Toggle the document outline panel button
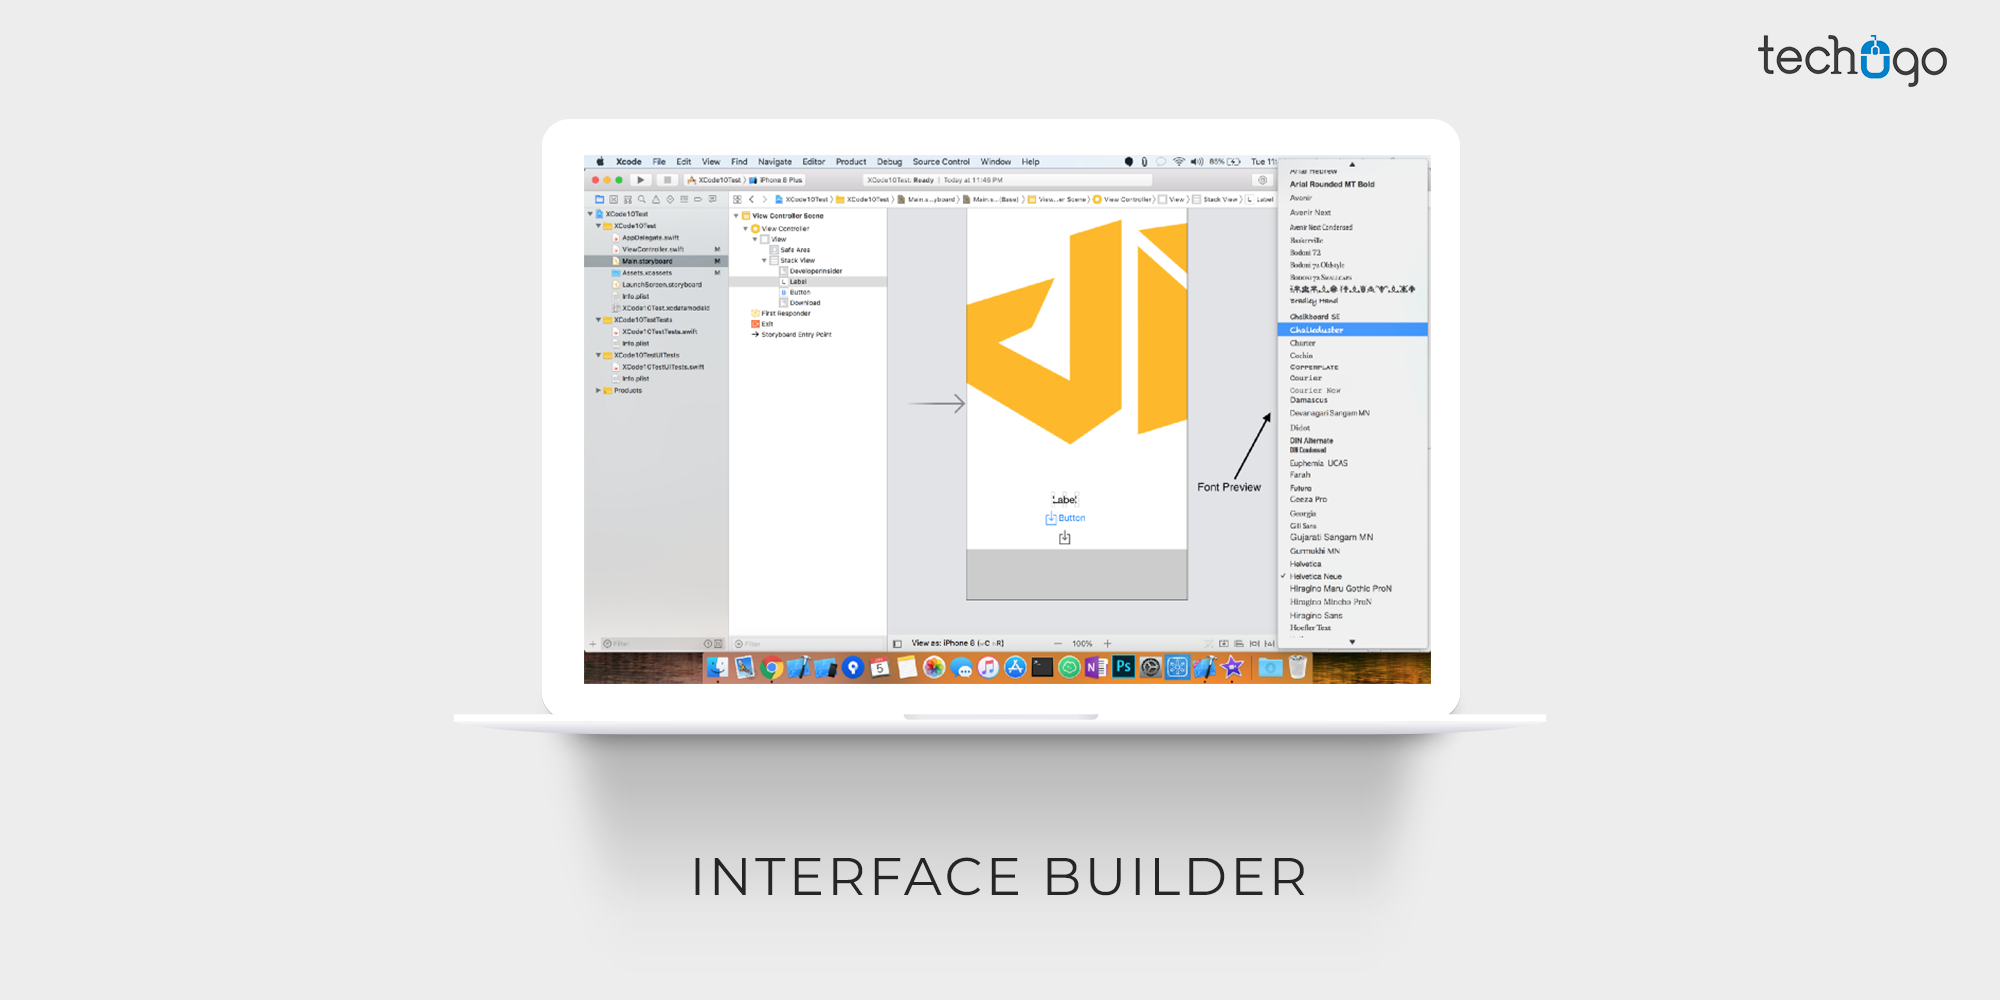Viewport: 2000px width, 1000px height. pyautogui.click(x=897, y=644)
